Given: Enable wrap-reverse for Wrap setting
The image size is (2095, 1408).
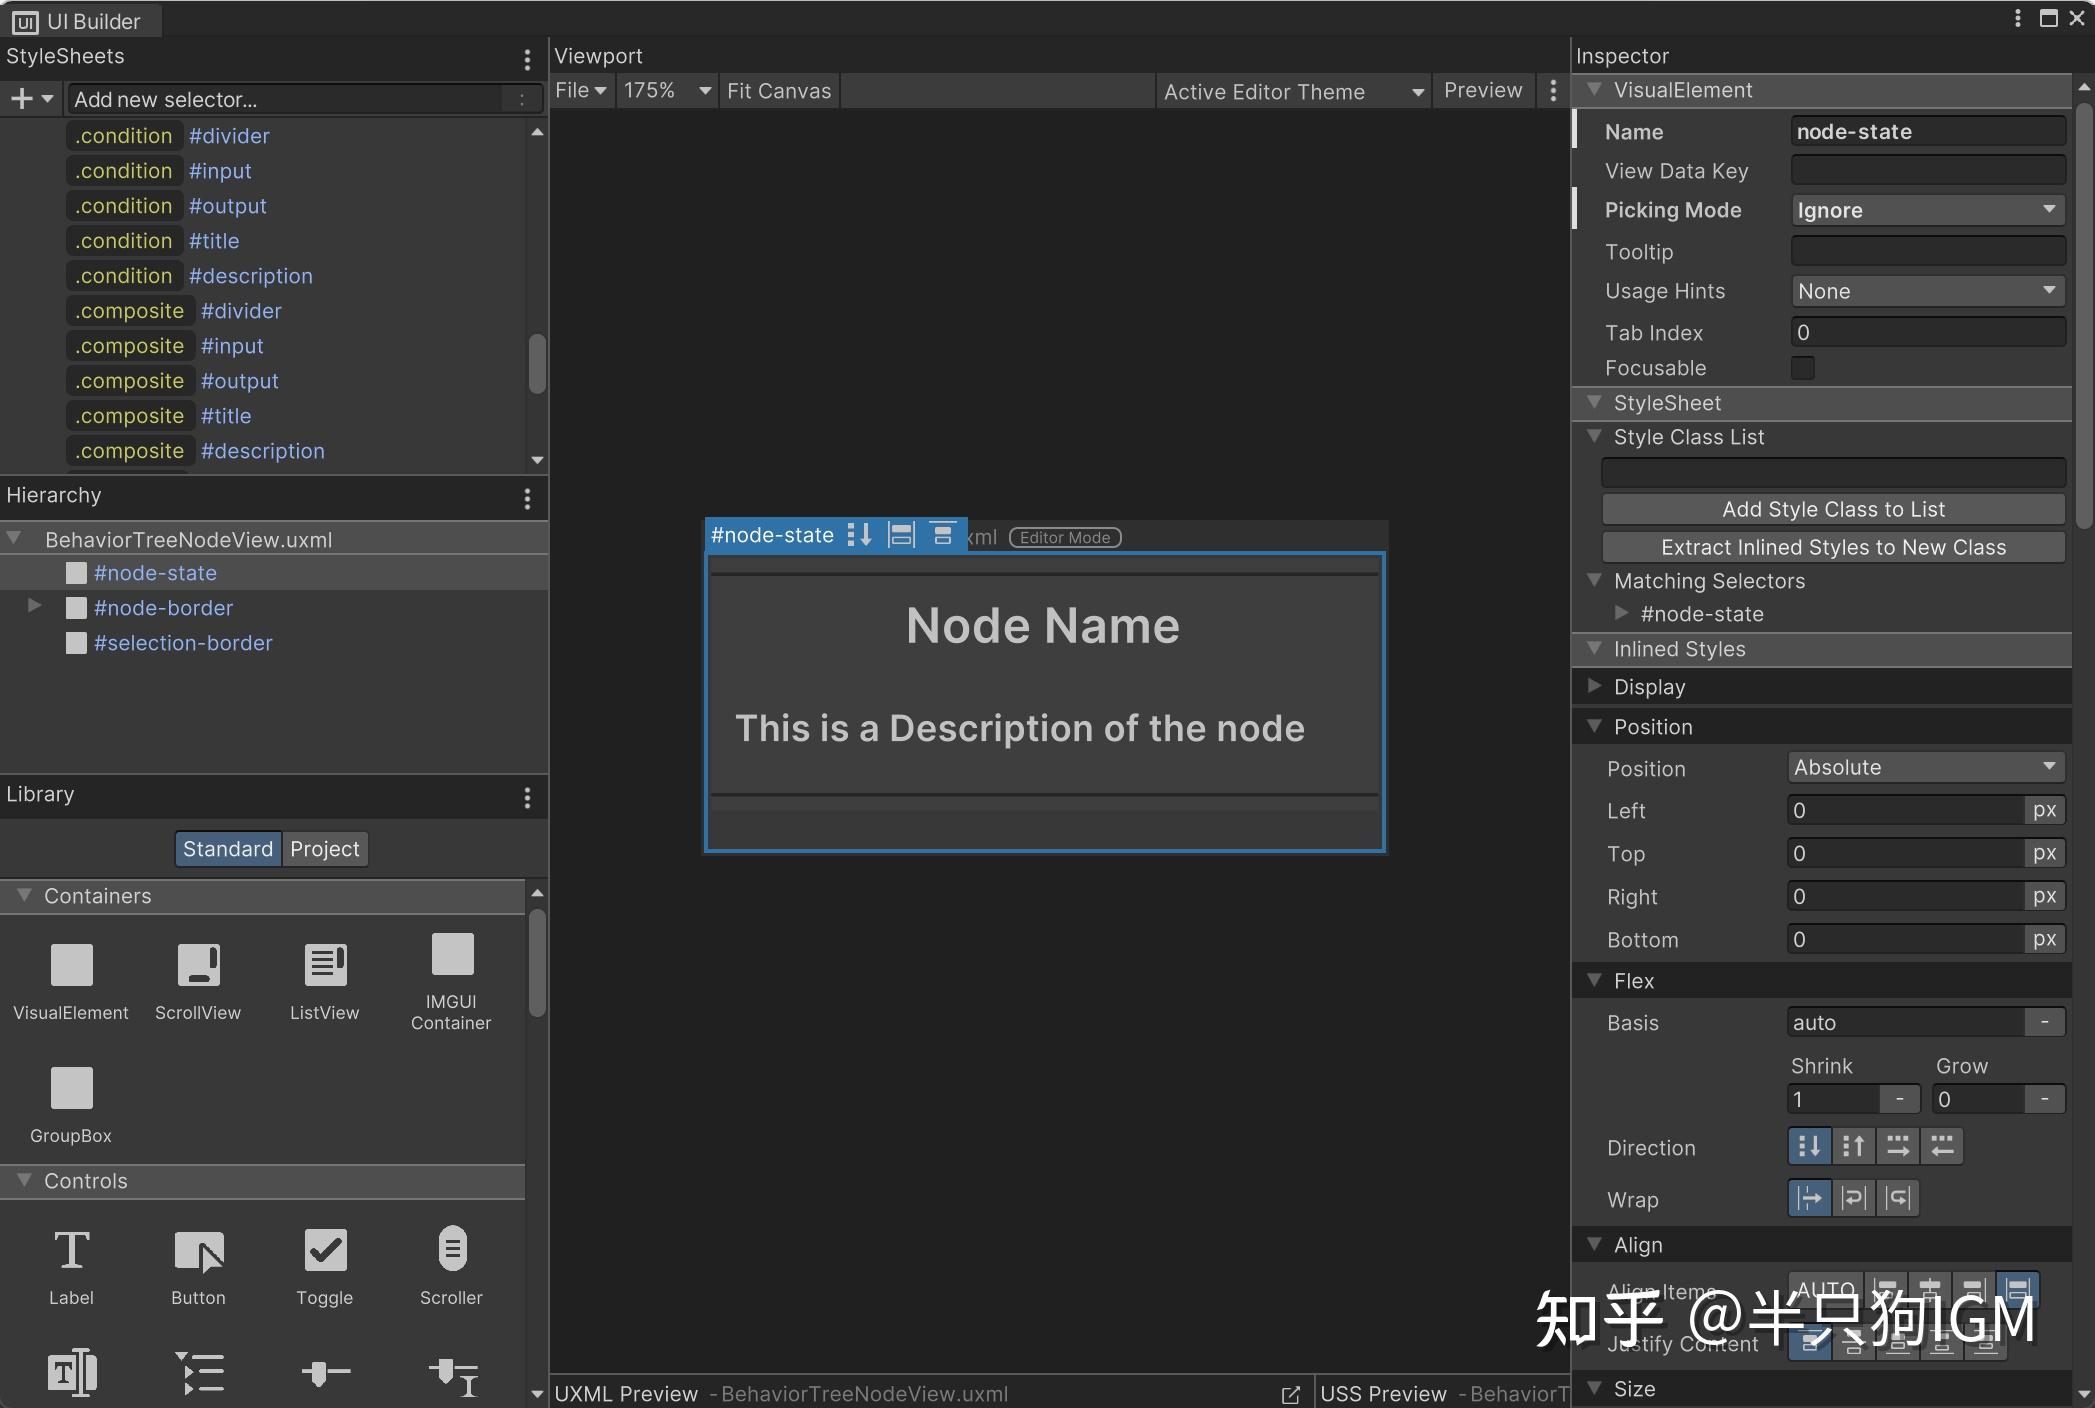Looking at the screenshot, I should click(x=1898, y=1198).
